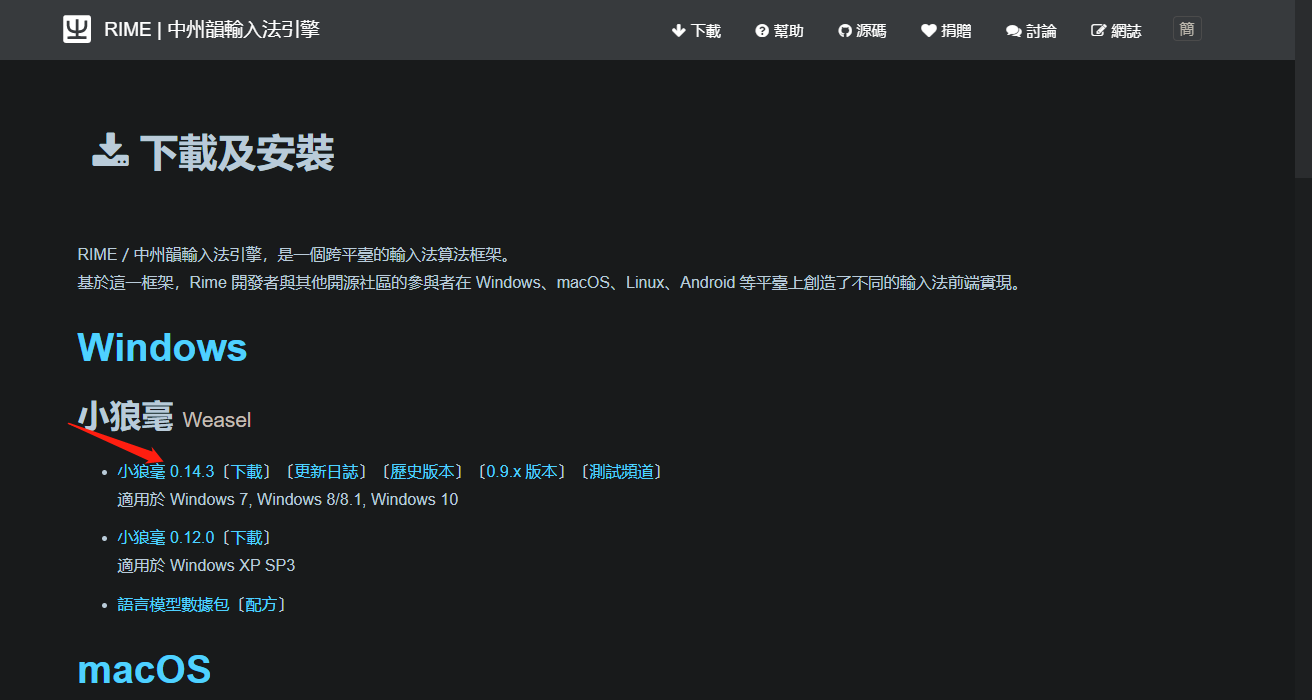Select the 小狼毫 0.12.0 link
Viewport: 1312px width, 700px height.
164,537
